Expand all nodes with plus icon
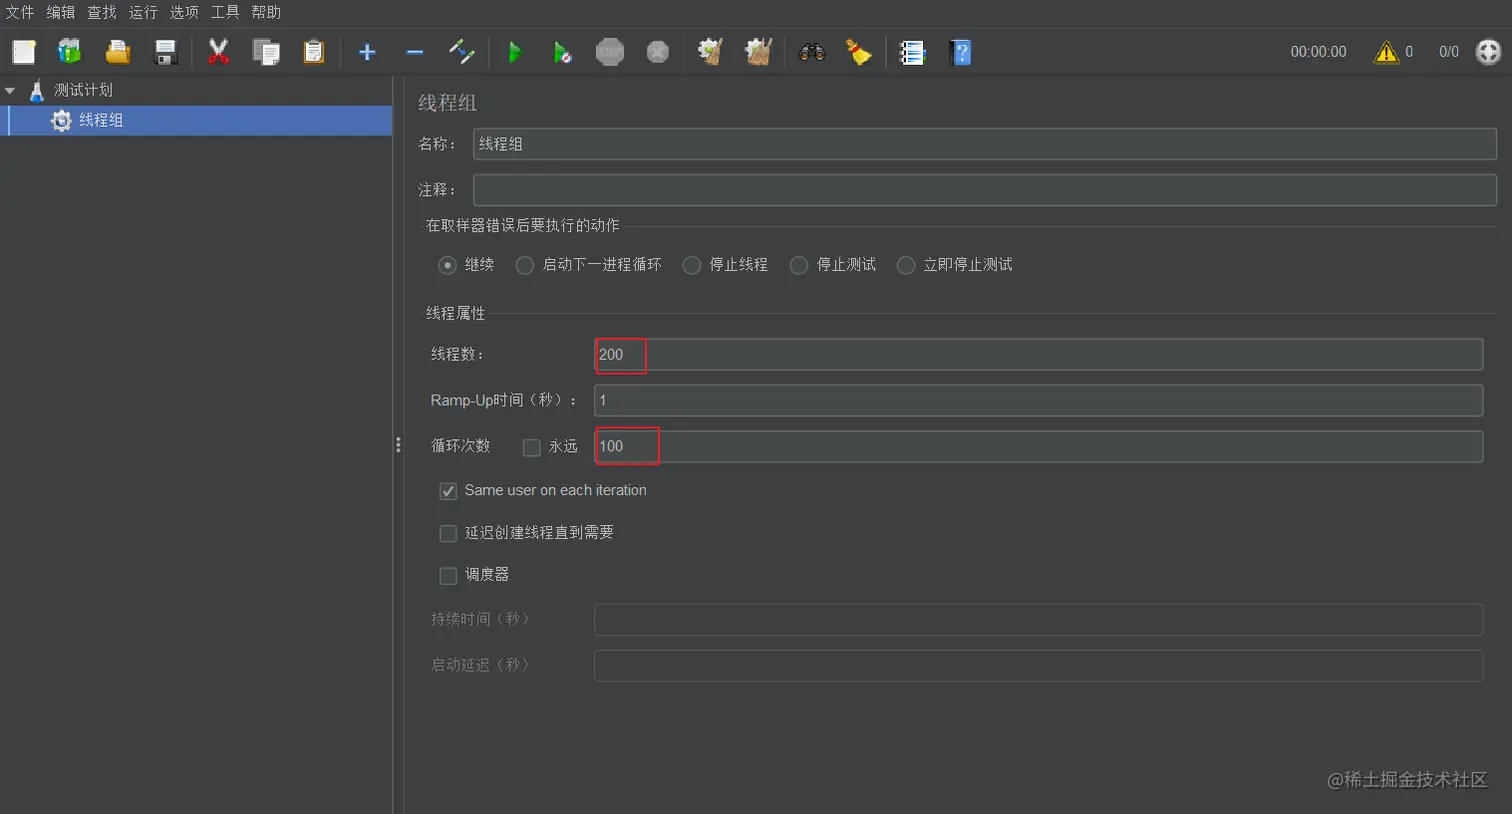The width and height of the screenshot is (1512, 814). tap(367, 52)
